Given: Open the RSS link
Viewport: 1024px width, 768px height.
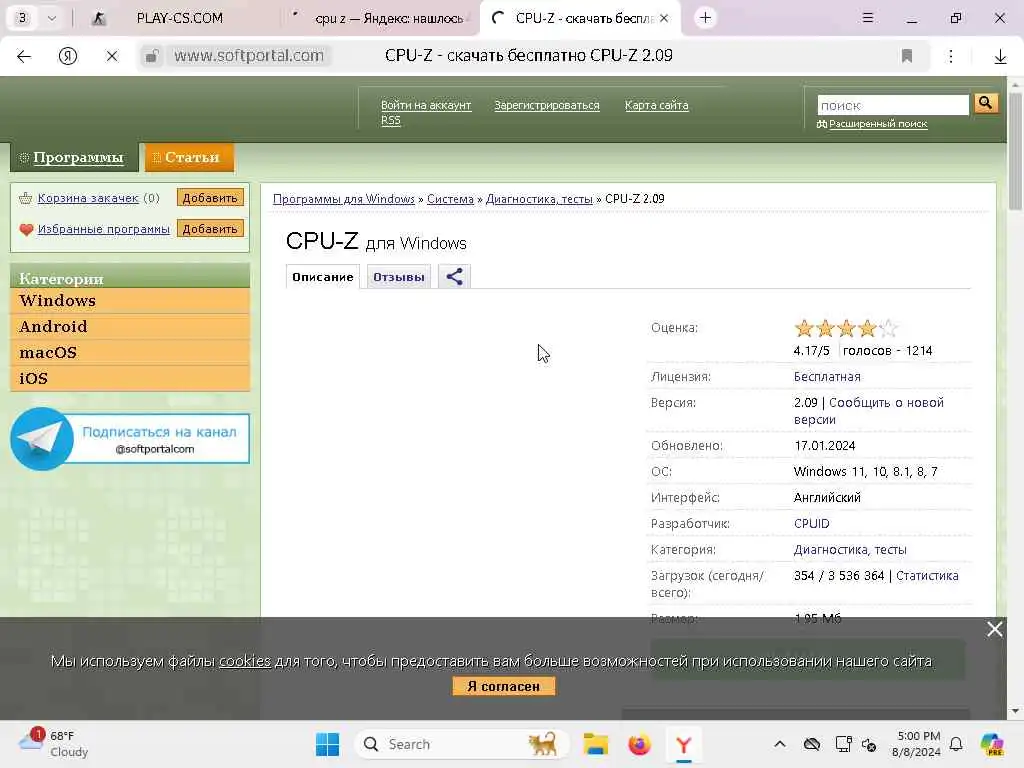Looking at the screenshot, I should coord(391,120).
